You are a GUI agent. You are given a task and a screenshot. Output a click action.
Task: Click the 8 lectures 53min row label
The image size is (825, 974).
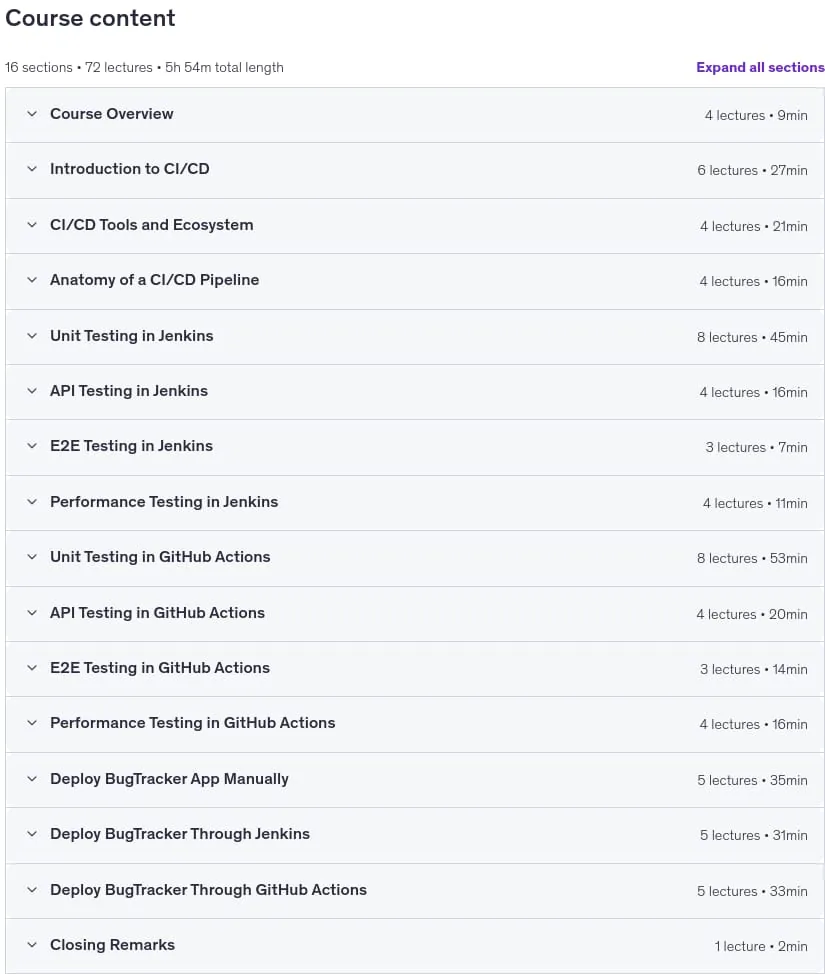tap(752, 558)
